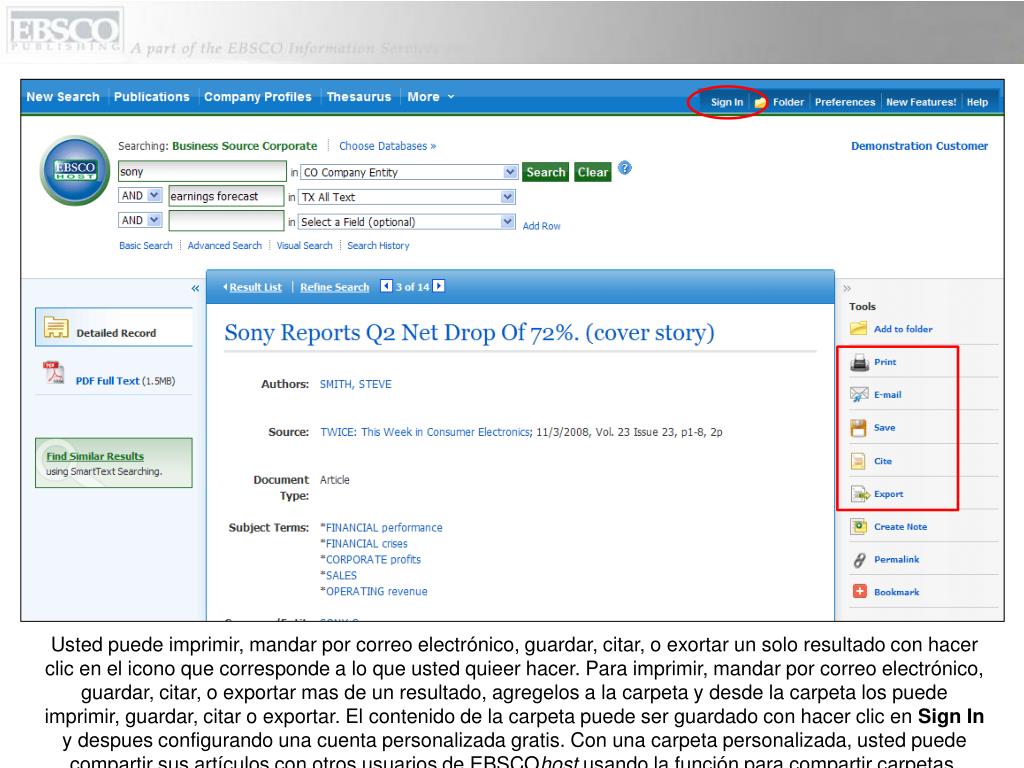The width and height of the screenshot is (1024, 768).
Task: Click the empty third search field
Action: pyautogui.click(x=226, y=221)
